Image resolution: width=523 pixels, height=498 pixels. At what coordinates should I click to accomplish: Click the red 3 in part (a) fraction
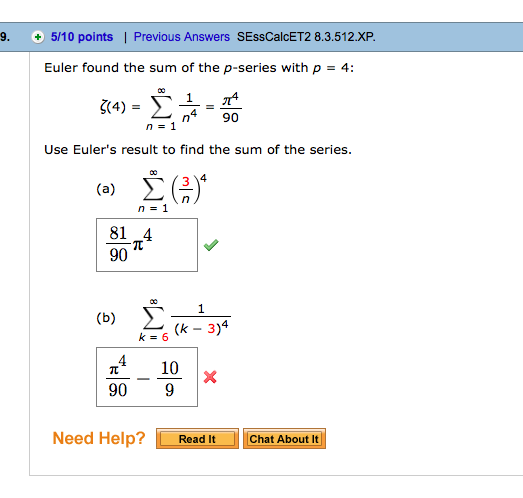(x=186, y=181)
